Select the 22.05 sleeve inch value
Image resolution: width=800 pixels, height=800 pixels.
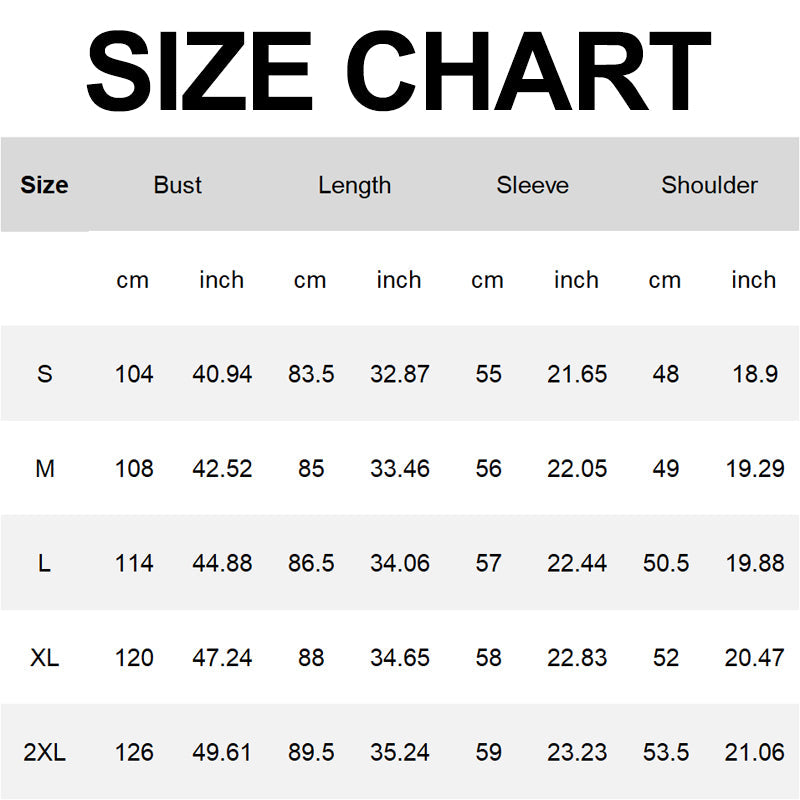tap(577, 468)
